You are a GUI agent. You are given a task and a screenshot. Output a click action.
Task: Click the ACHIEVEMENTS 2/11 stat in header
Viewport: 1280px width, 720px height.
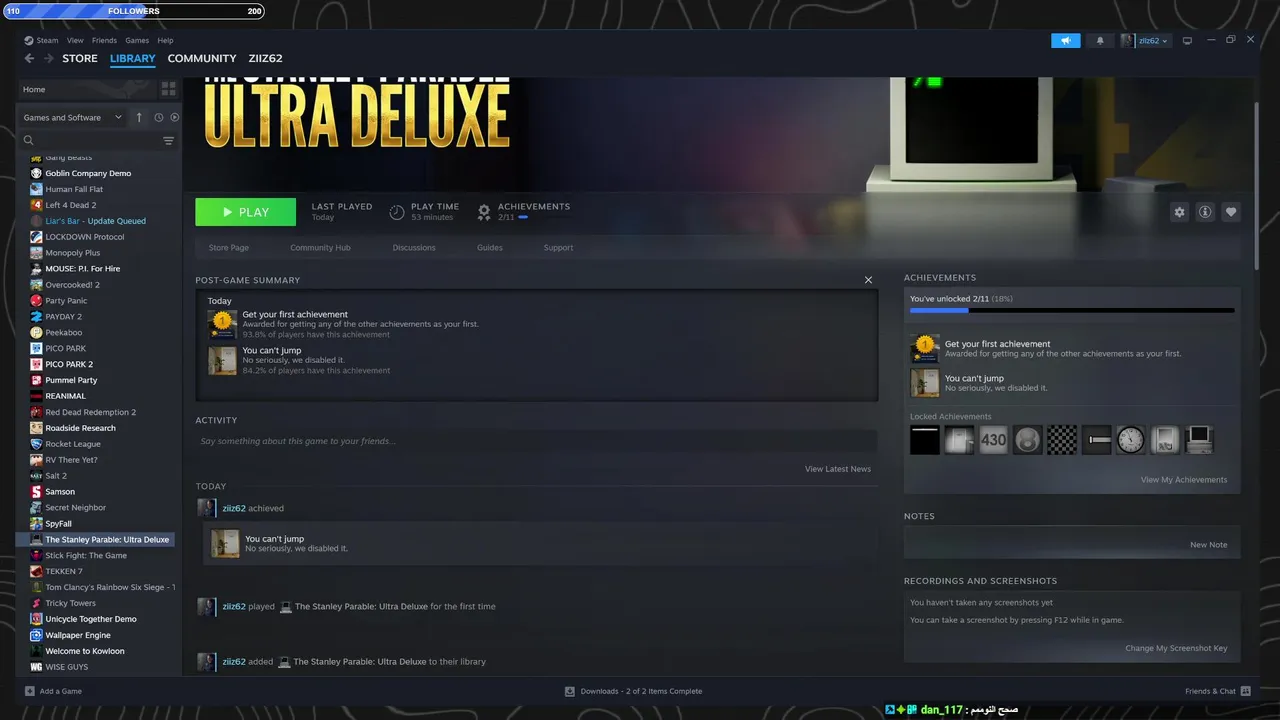point(523,211)
